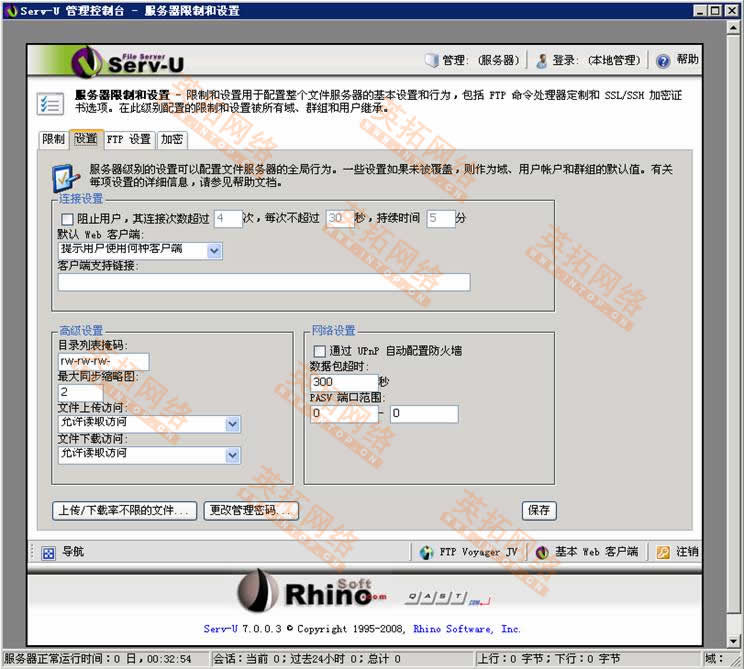Focus the 客户端支持链接 text field
The image size is (744, 669).
tap(264, 282)
